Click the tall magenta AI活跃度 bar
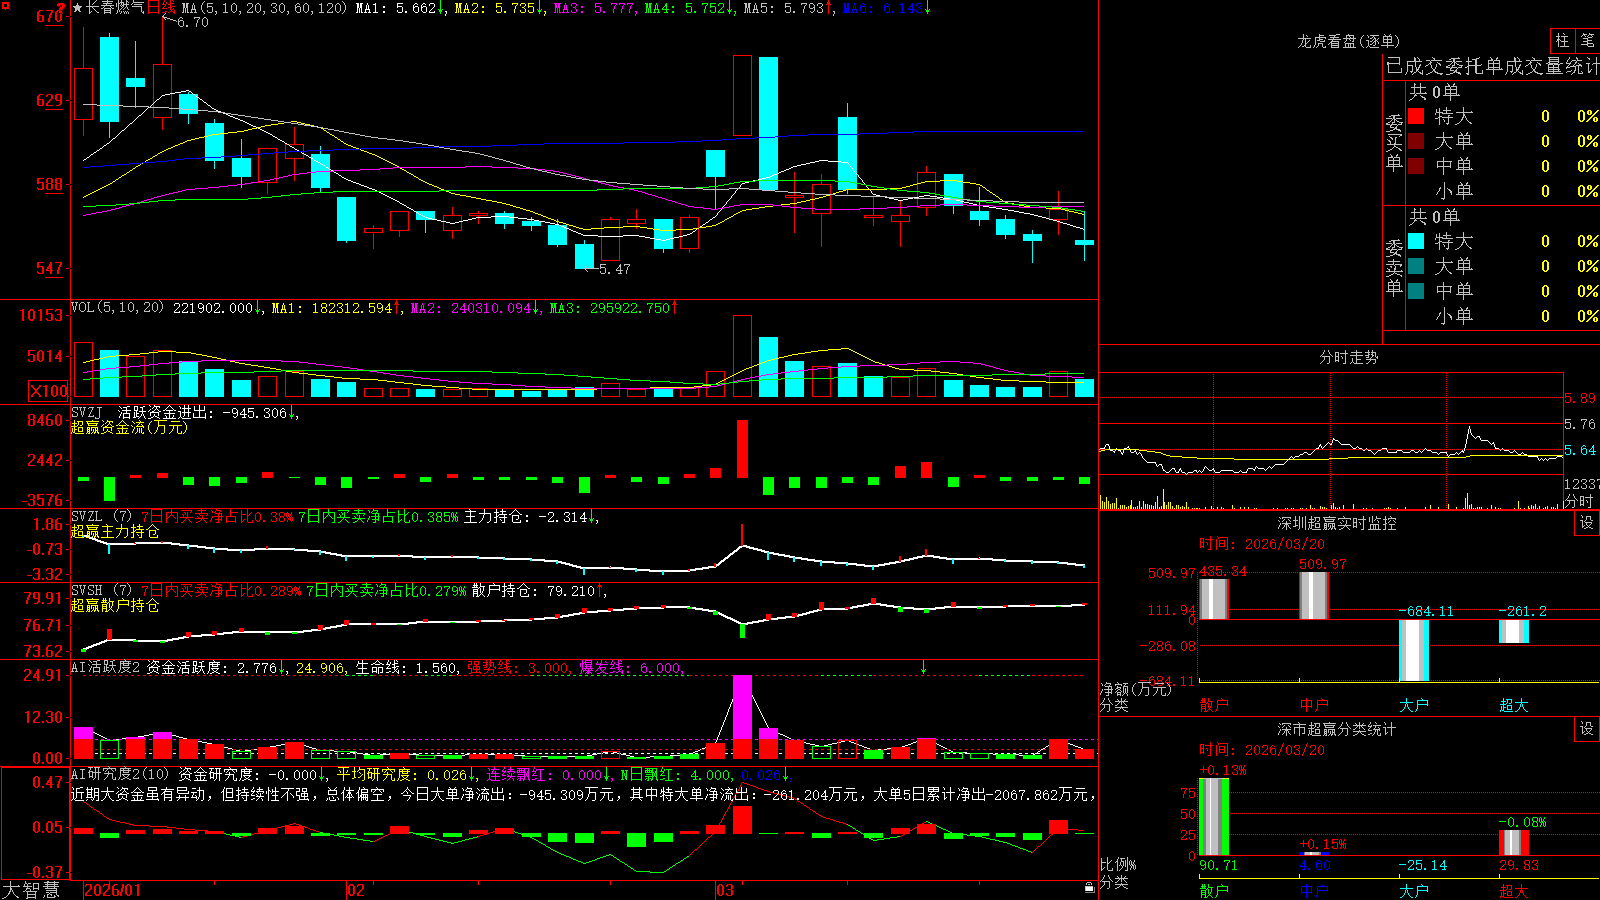 [x=742, y=708]
